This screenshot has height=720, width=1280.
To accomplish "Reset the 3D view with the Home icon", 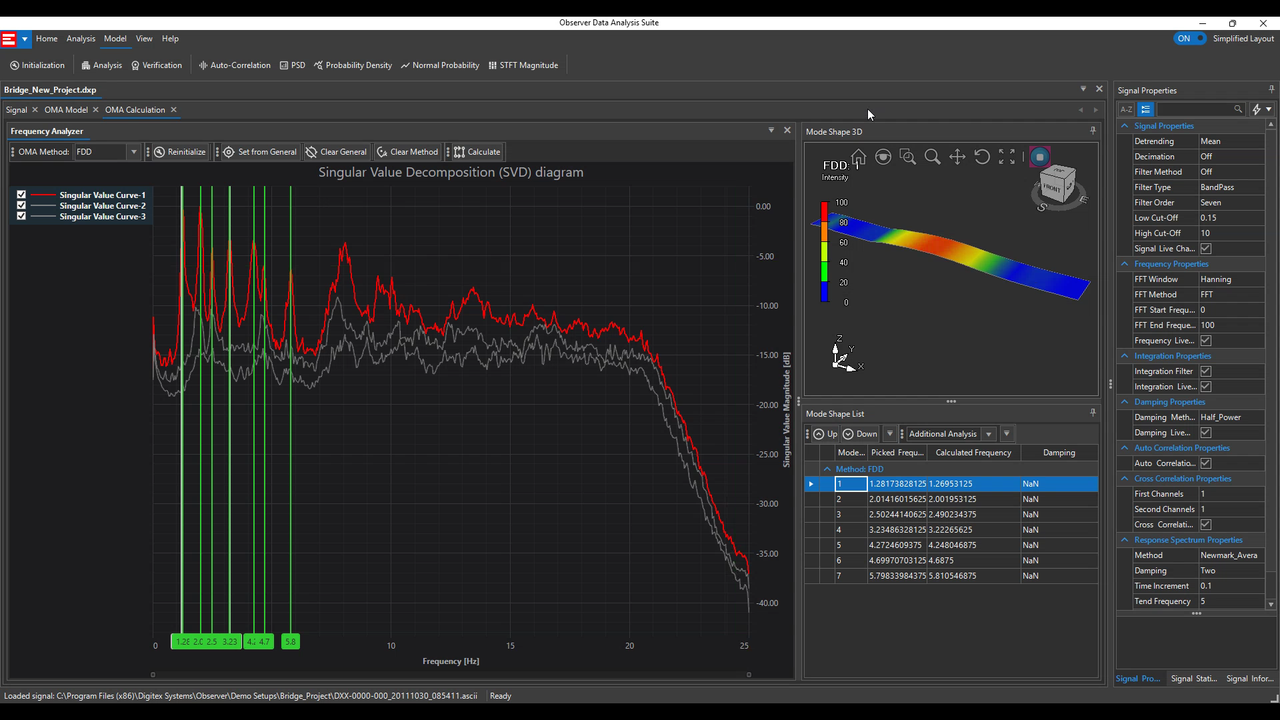I will click(858, 157).
